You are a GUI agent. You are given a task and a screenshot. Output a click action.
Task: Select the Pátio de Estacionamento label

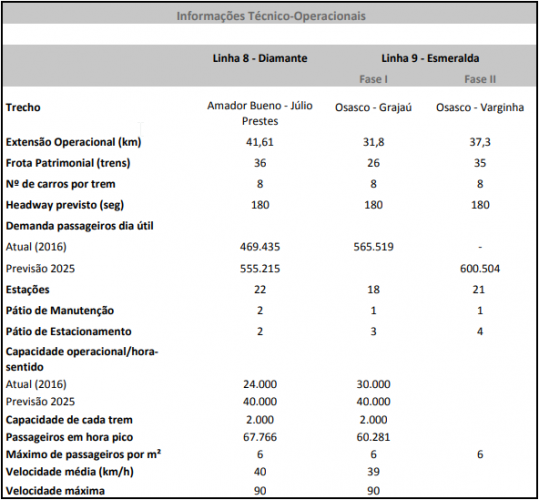tap(68, 331)
